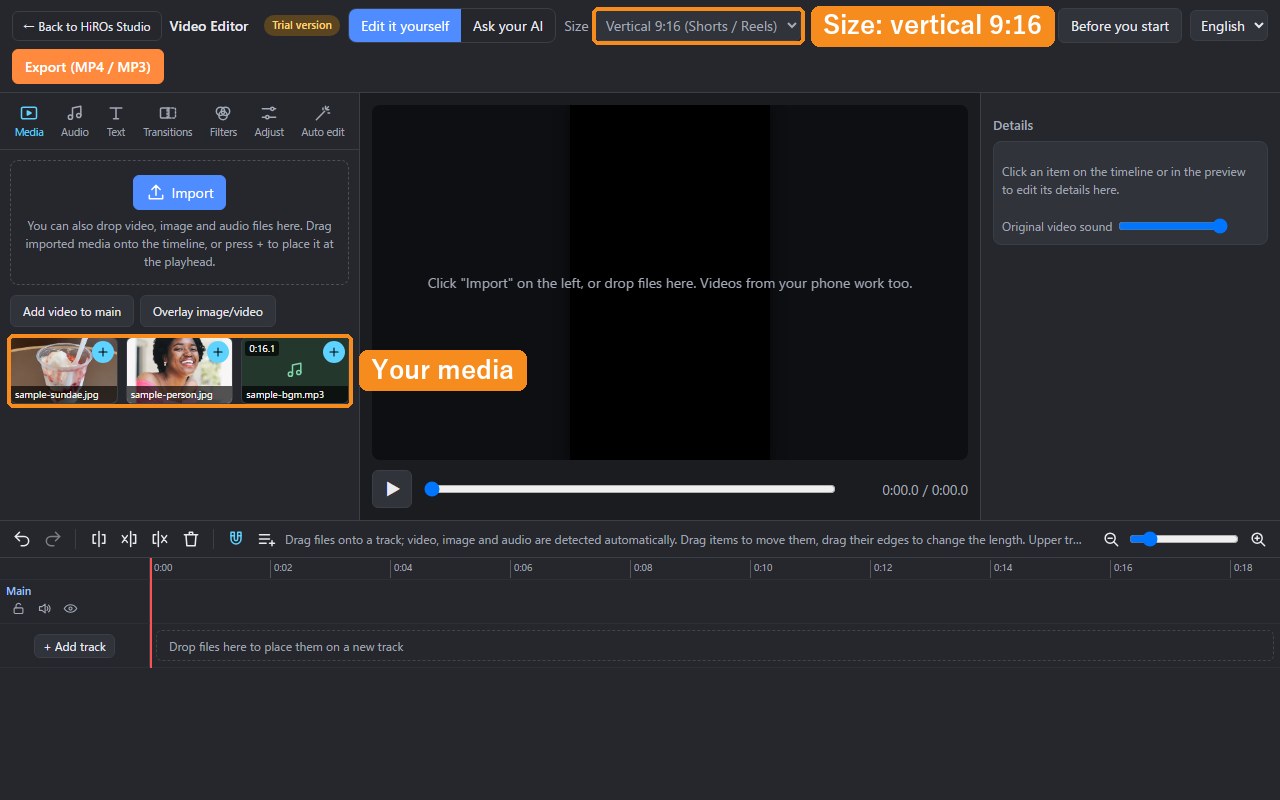1280x800 pixels.
Task: Open the Adjust tab
Action: click(x=269, y=121)
